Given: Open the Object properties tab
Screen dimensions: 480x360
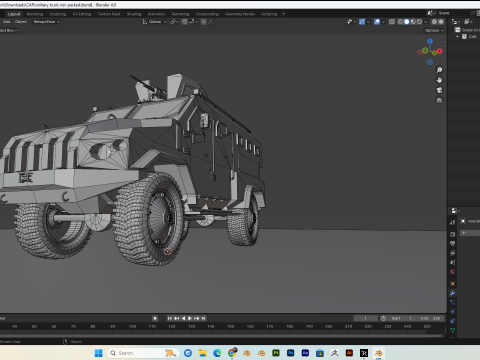Looking at the screenshot, I should (x=452, y=283).
